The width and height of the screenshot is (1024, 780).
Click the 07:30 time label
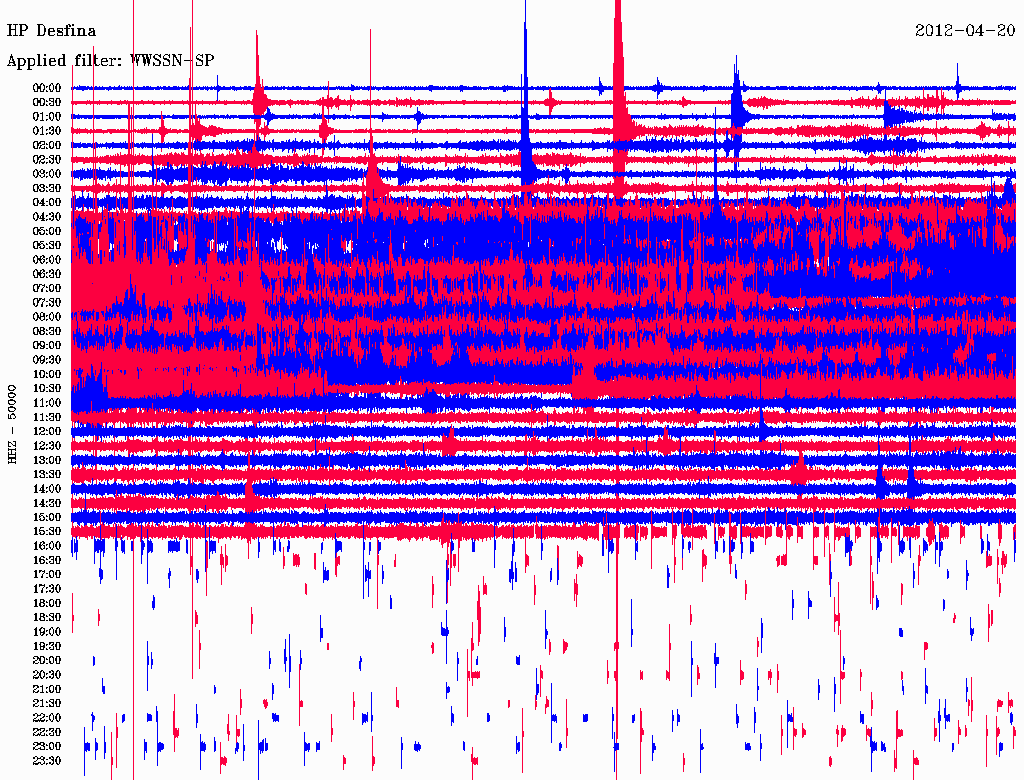(47, 302)
